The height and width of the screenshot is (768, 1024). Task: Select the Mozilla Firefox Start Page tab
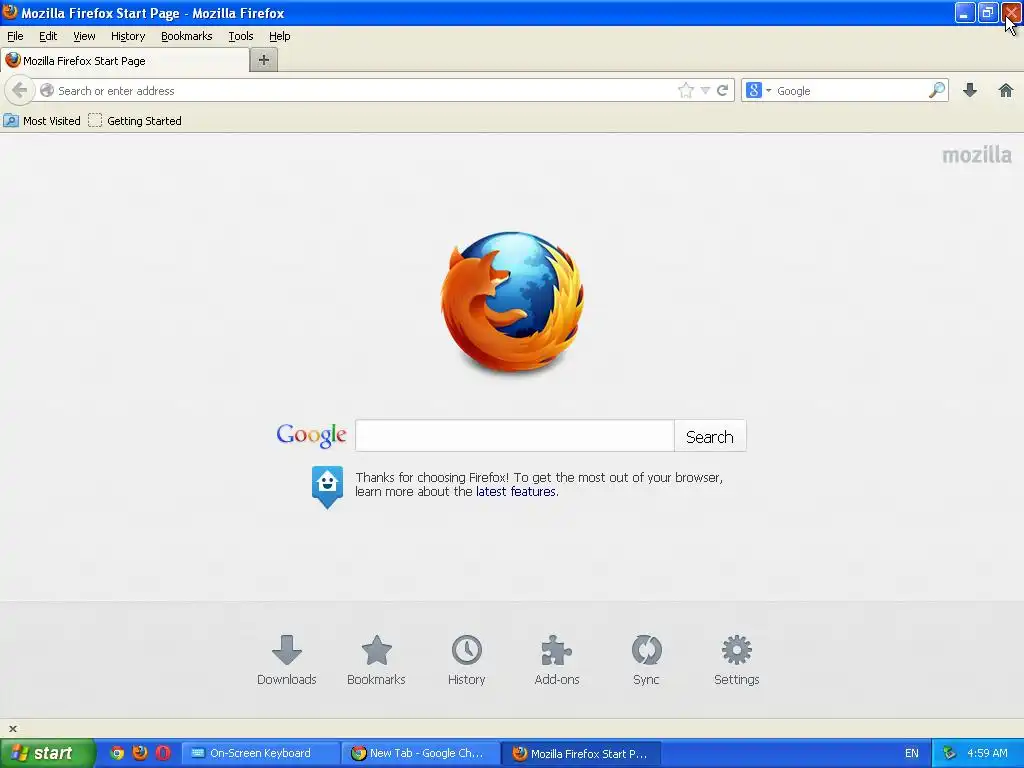click(x=125, y=61)
